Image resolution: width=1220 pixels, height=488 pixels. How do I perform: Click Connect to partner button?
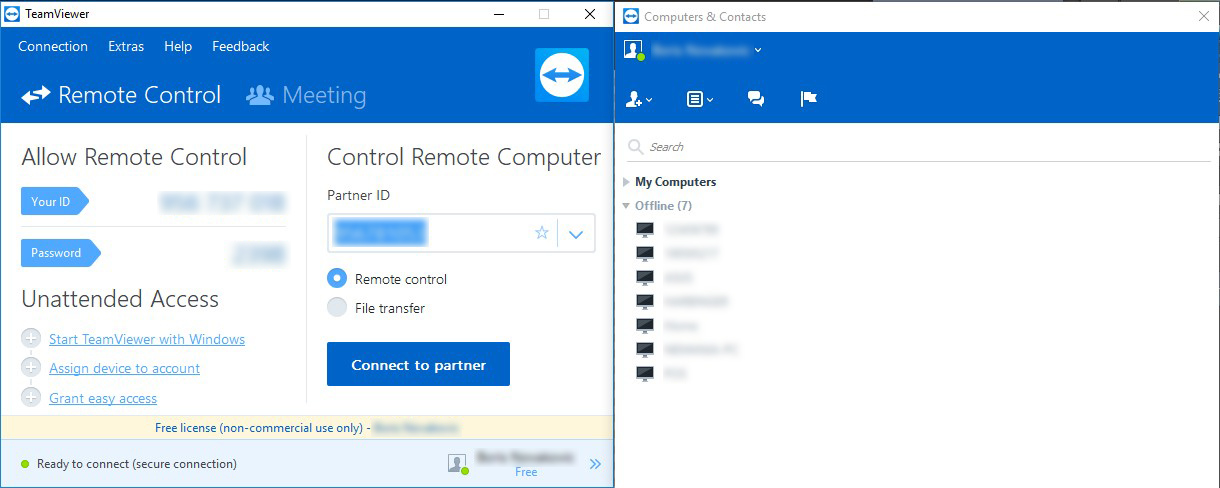point(418,364)
